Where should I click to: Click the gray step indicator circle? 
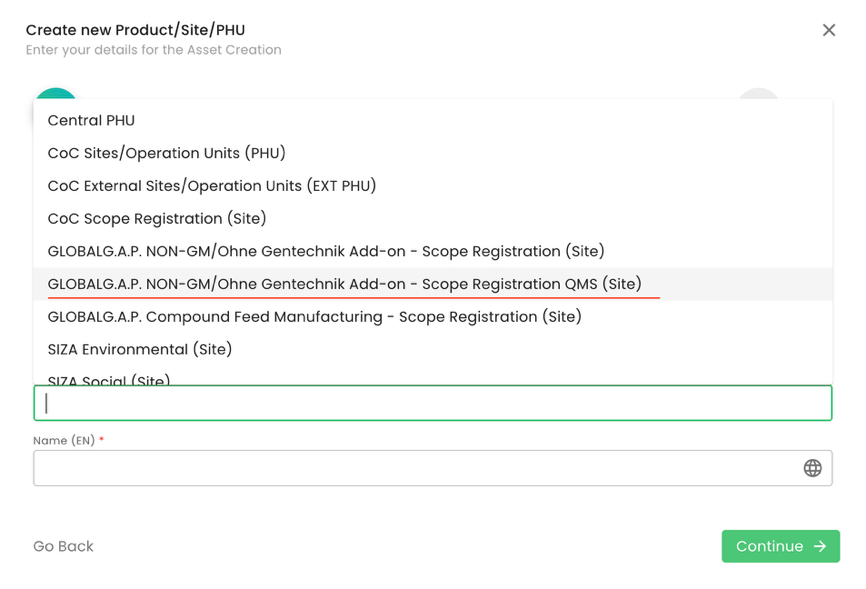[x=758, y=94]
